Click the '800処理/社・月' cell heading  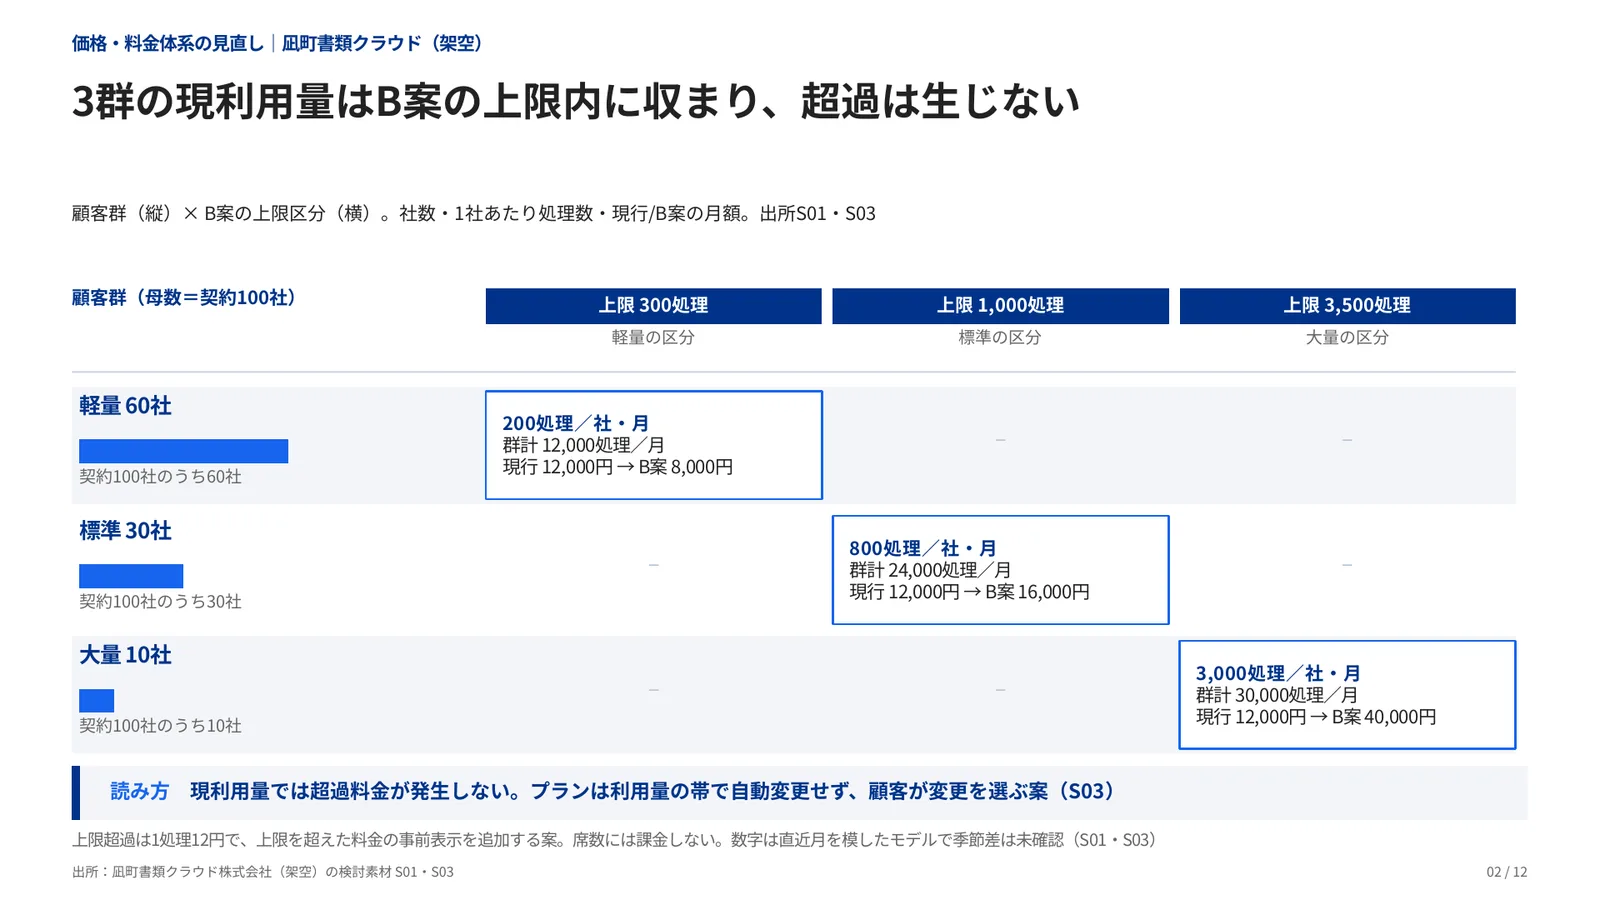pos(923,548)
